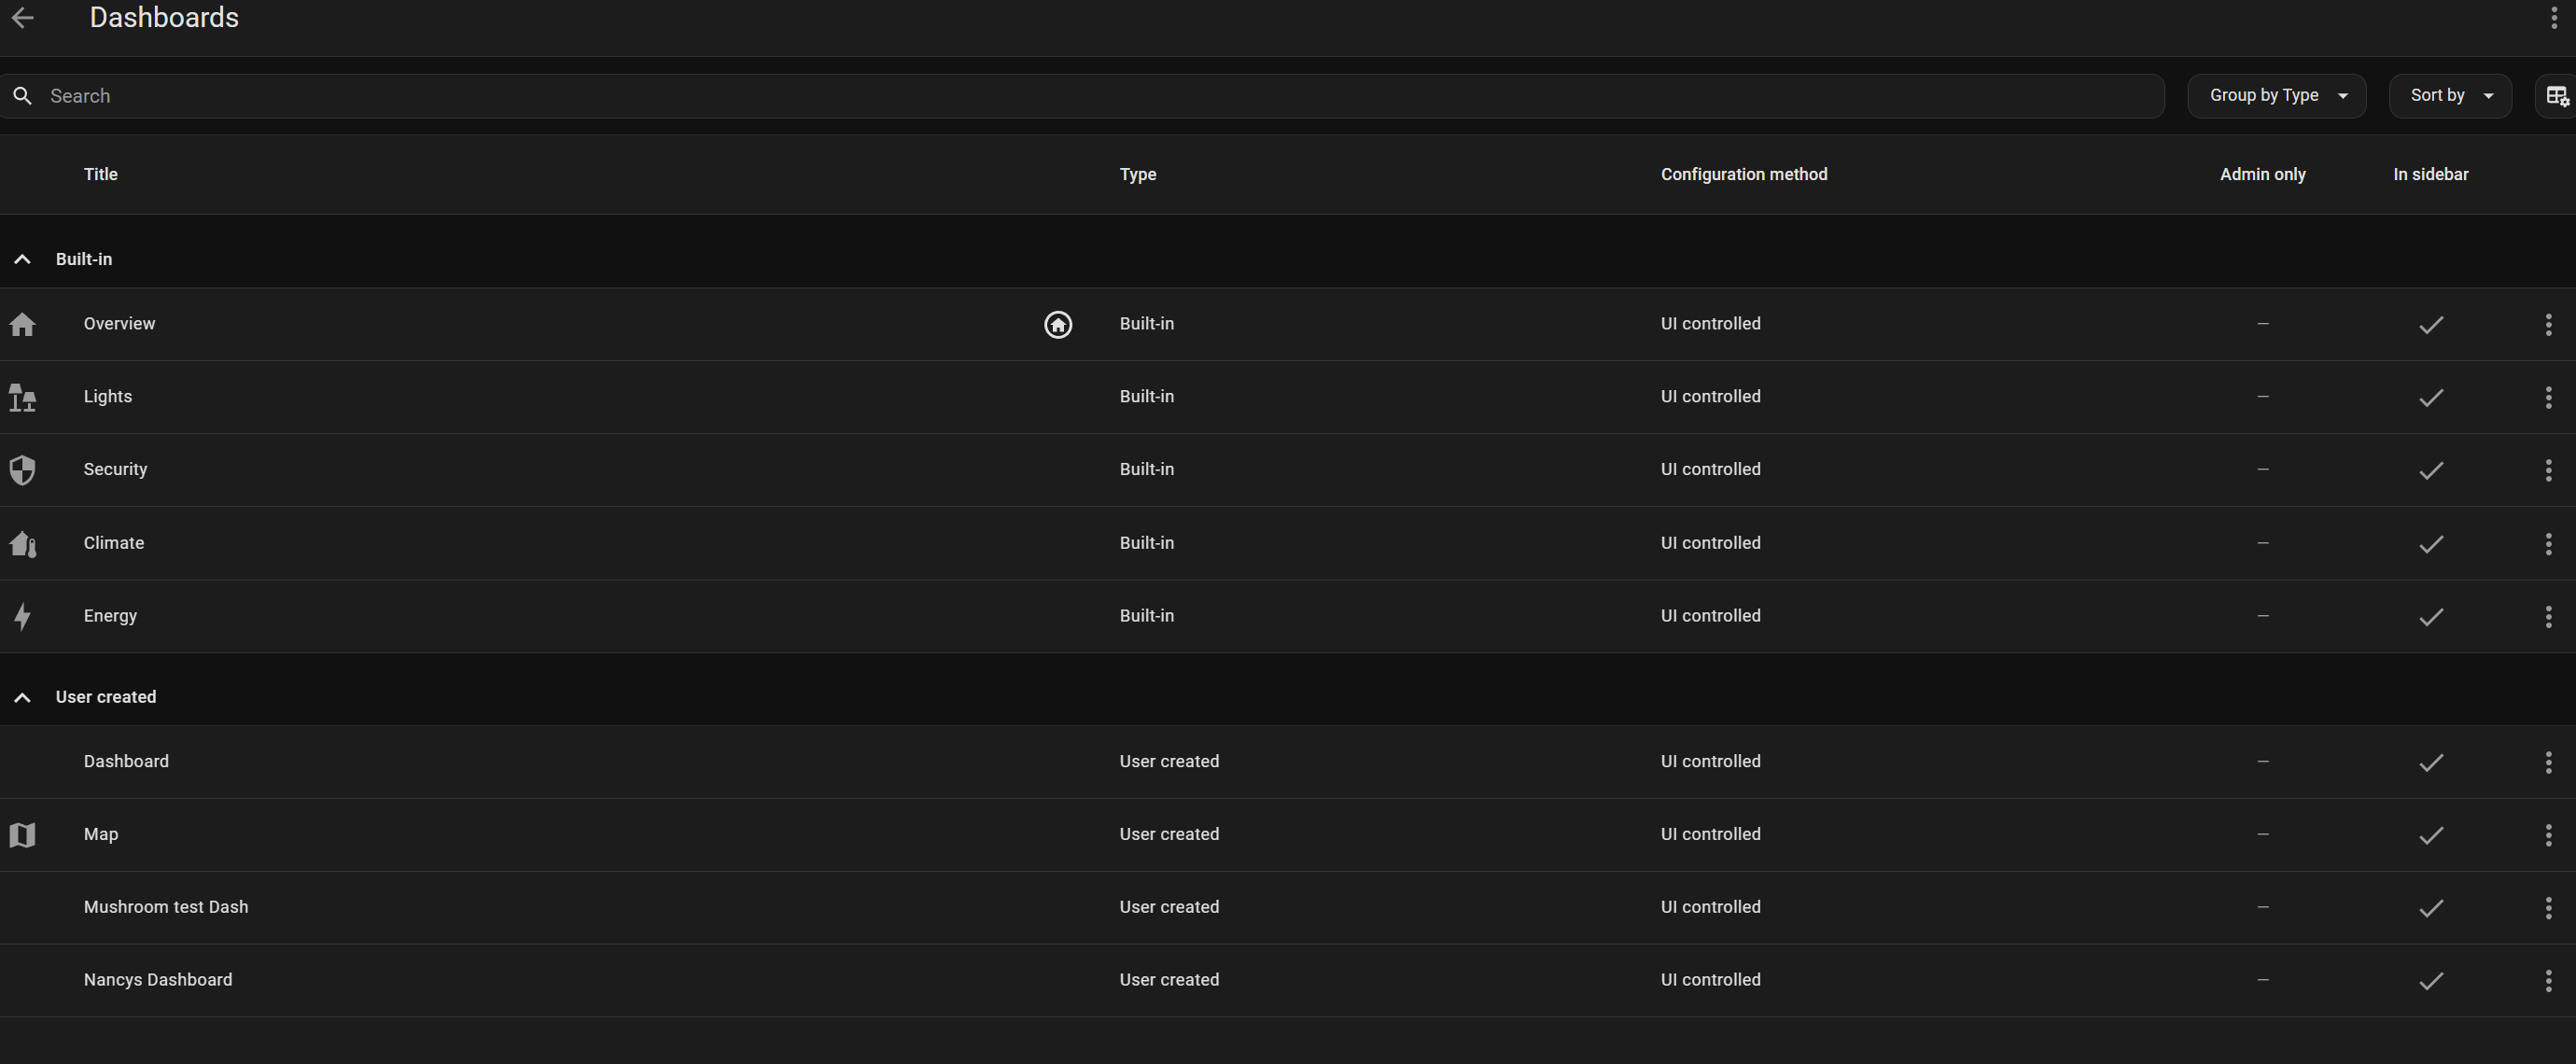2576x1064 pixels.
Task: Click the back arrow icon
Action: (x=22, y=18)
